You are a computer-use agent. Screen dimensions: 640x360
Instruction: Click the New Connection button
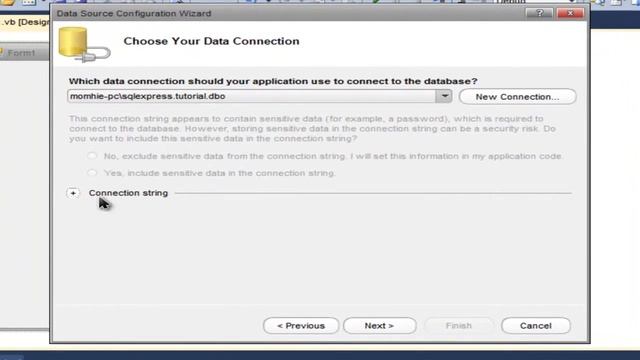(x=517, y=97)
